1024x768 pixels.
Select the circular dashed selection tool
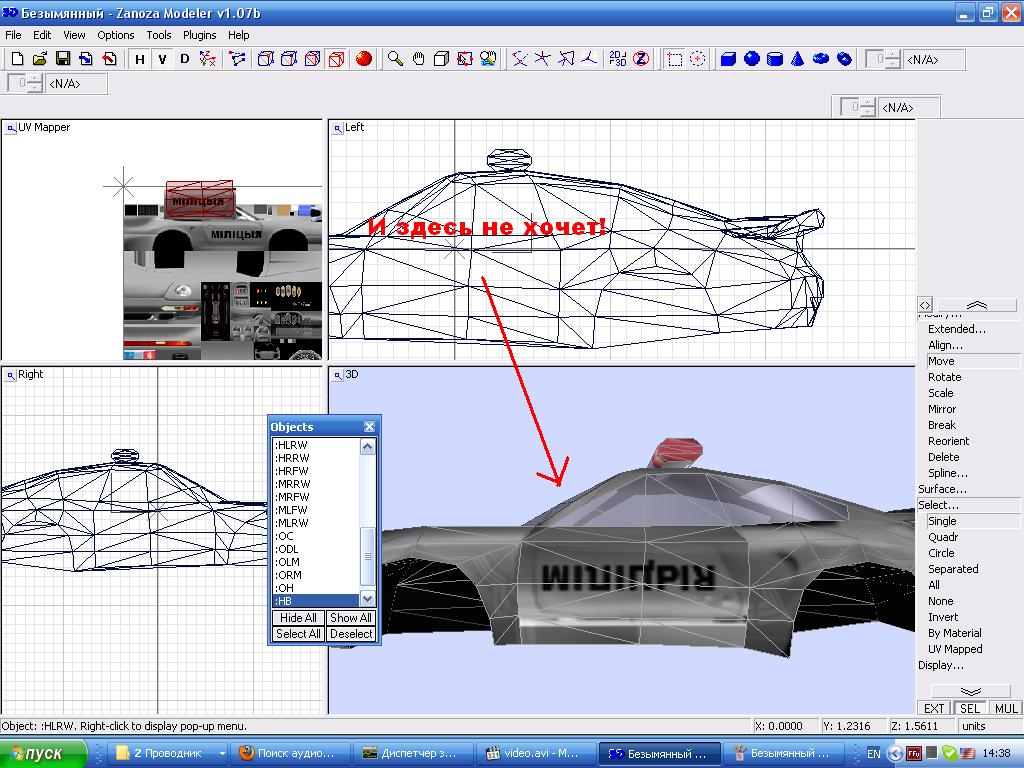pos(697,59)
